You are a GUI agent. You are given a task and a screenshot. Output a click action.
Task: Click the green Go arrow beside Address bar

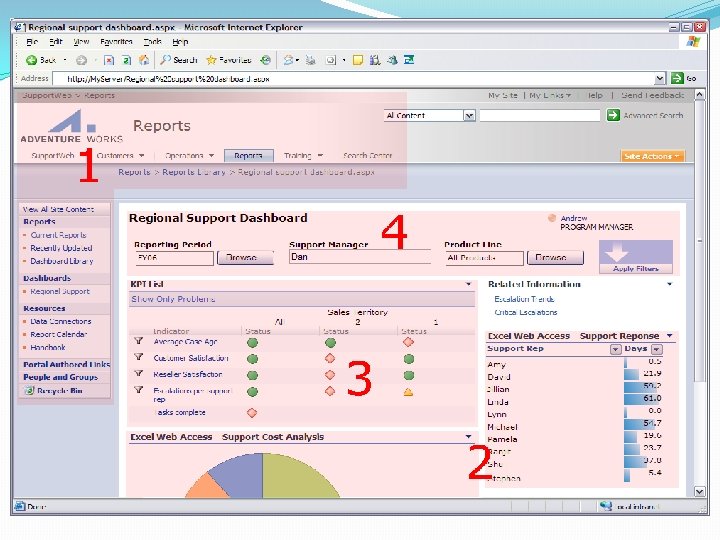[677, 78]
